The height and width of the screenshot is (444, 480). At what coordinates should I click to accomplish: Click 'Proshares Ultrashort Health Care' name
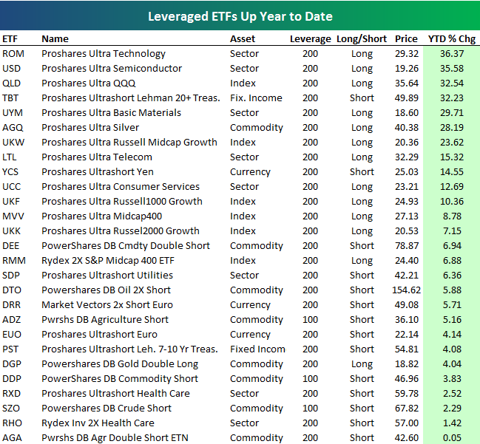(115, 393)
